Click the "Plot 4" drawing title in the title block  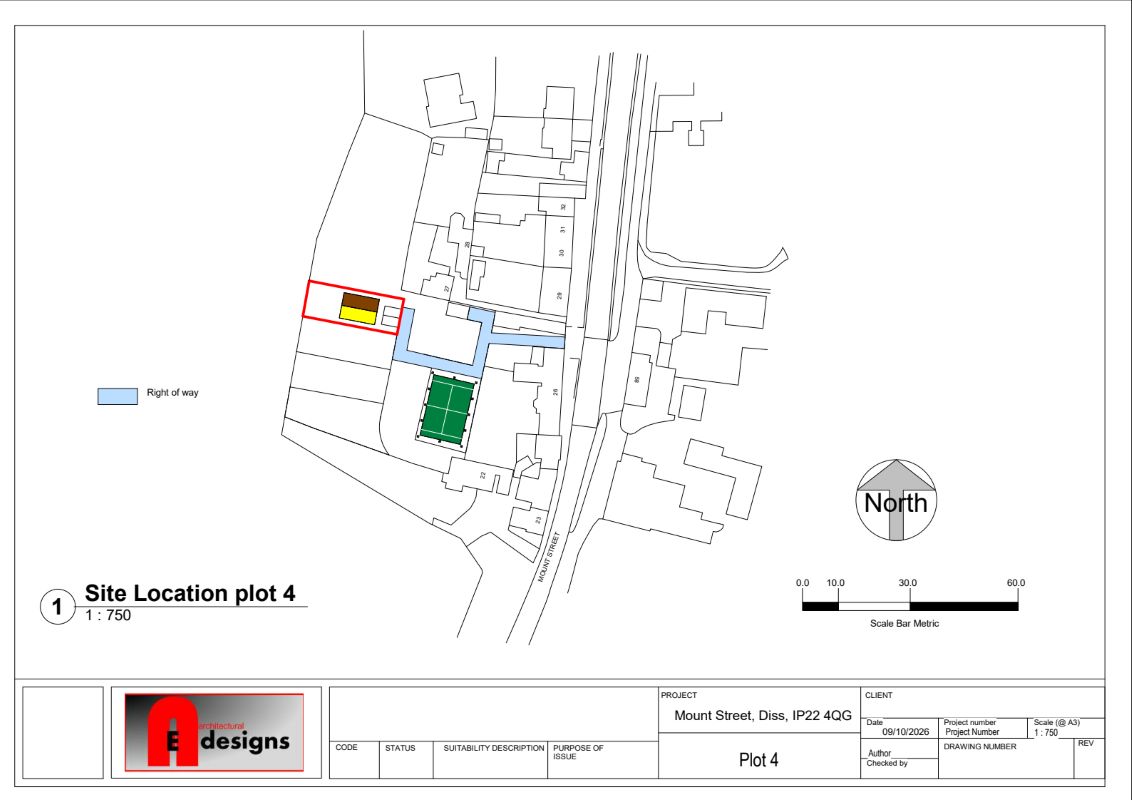(759, 760)
